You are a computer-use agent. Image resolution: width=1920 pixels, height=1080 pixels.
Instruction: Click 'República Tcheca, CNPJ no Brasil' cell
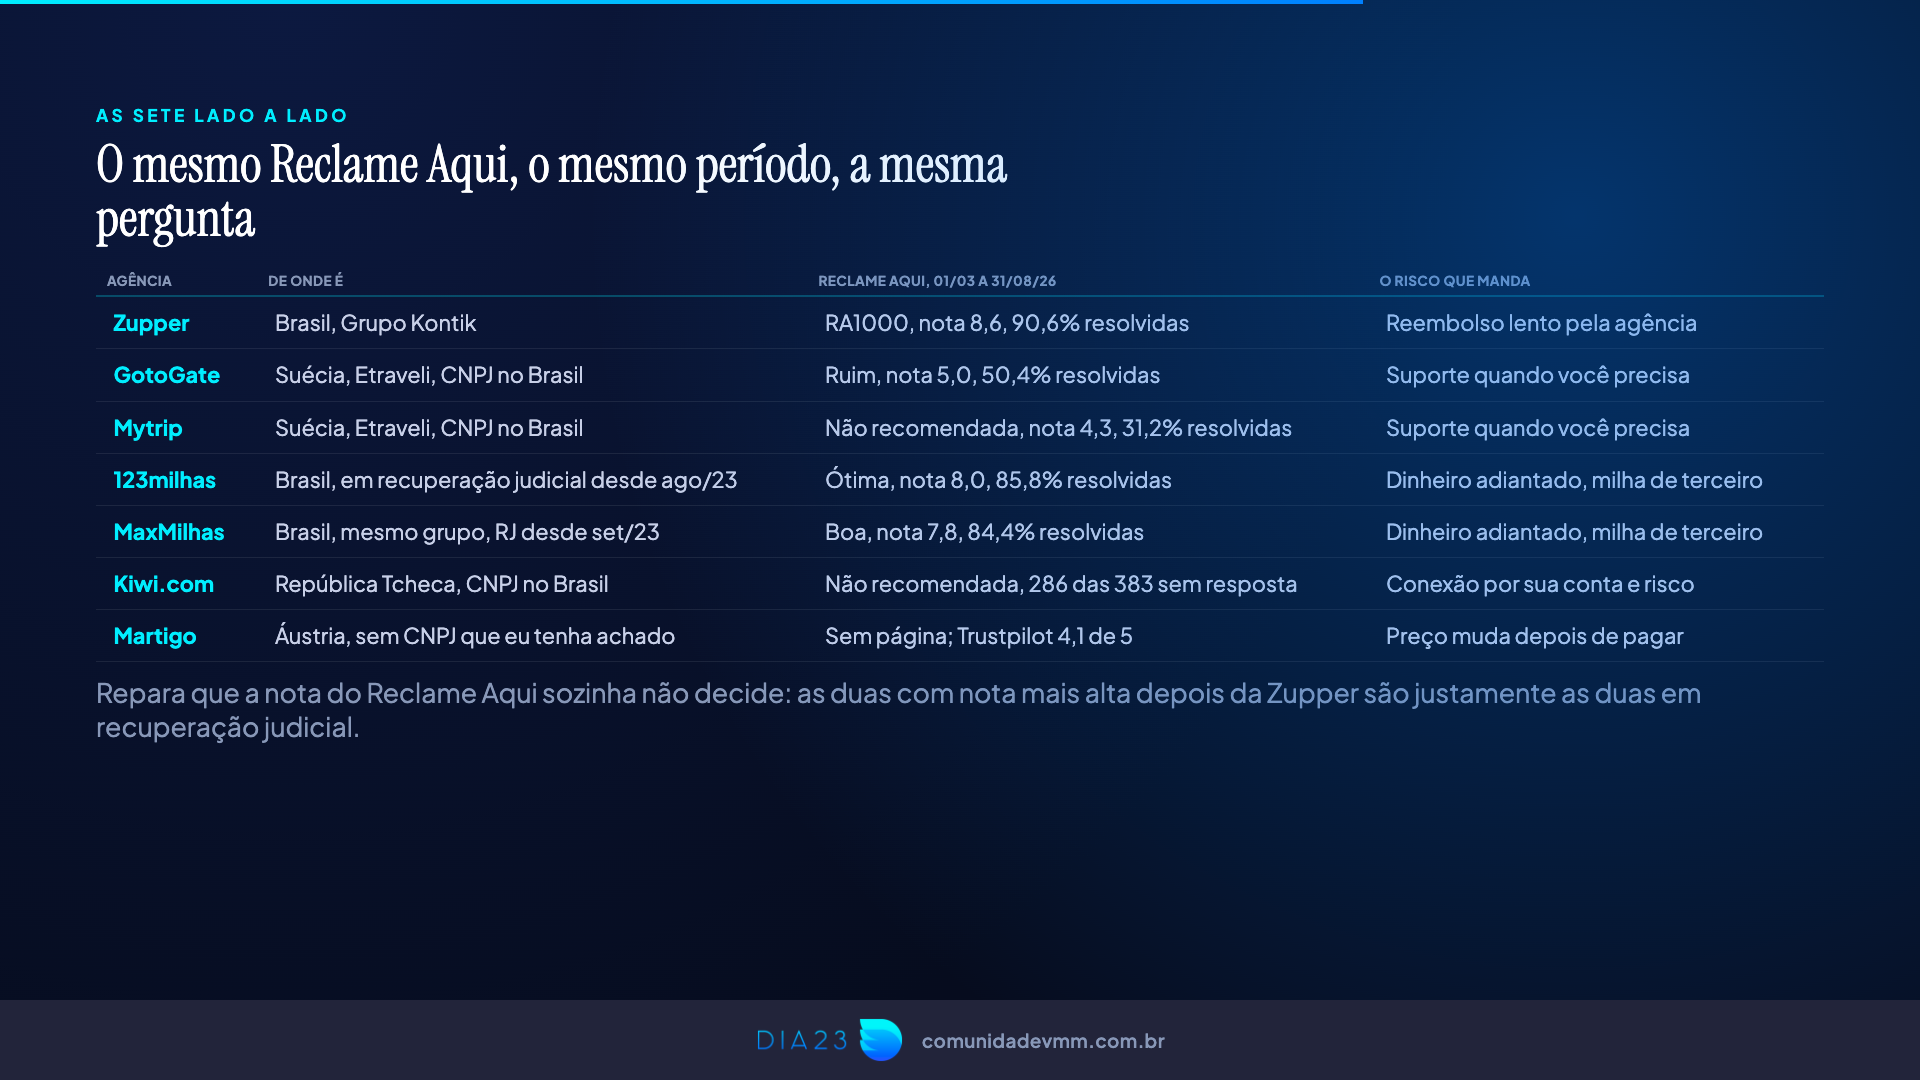point(441,584)
